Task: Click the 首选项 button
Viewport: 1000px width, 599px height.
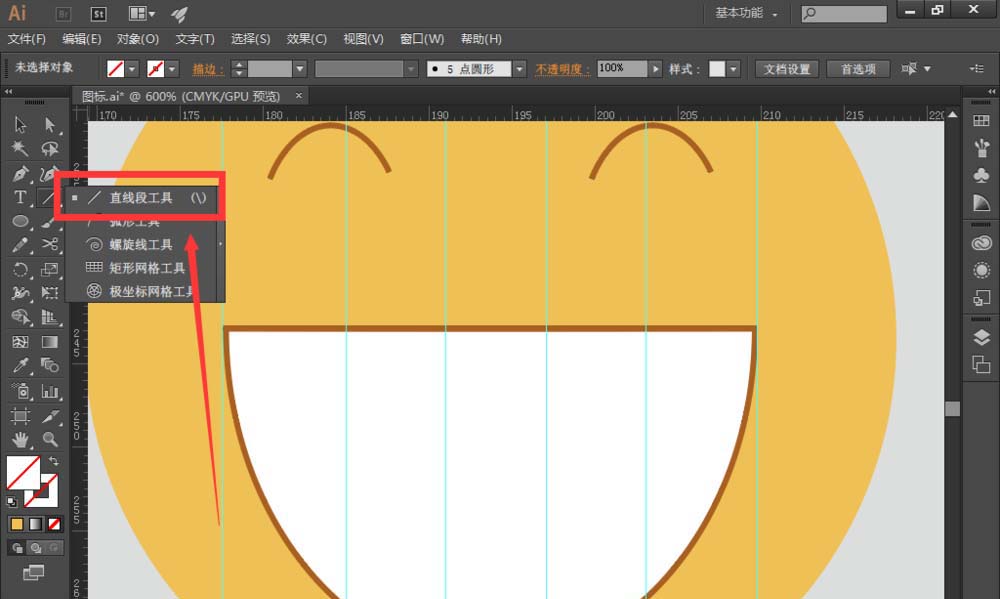Action: click(x=858, y=69)
